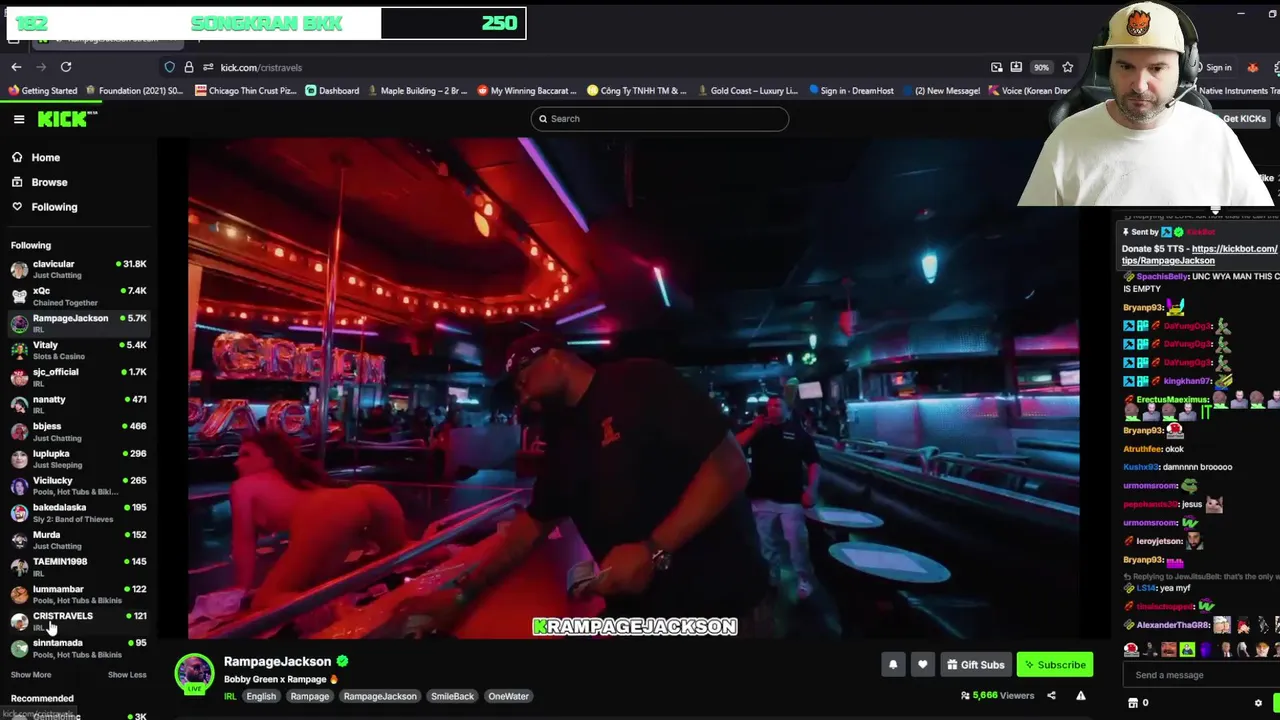Open Murda in the Following list
This screenshot has height=720, width=1280.
click(x=78, y=540)
